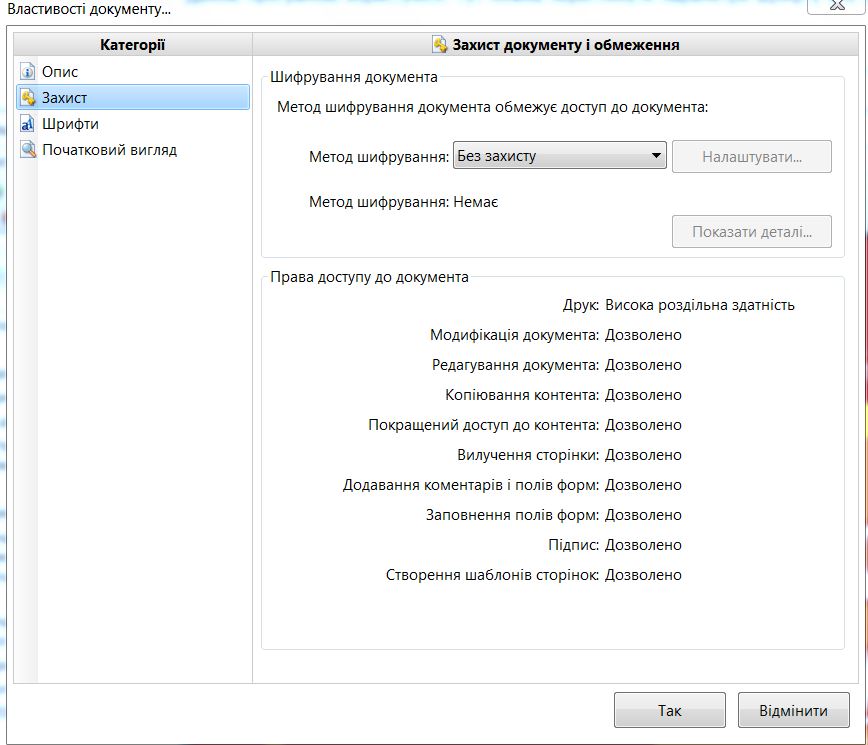Image resolution: width=868 pixels, height=745 pixels.
Task: Click the Категорії column header
Action: (x=132, y=44)
